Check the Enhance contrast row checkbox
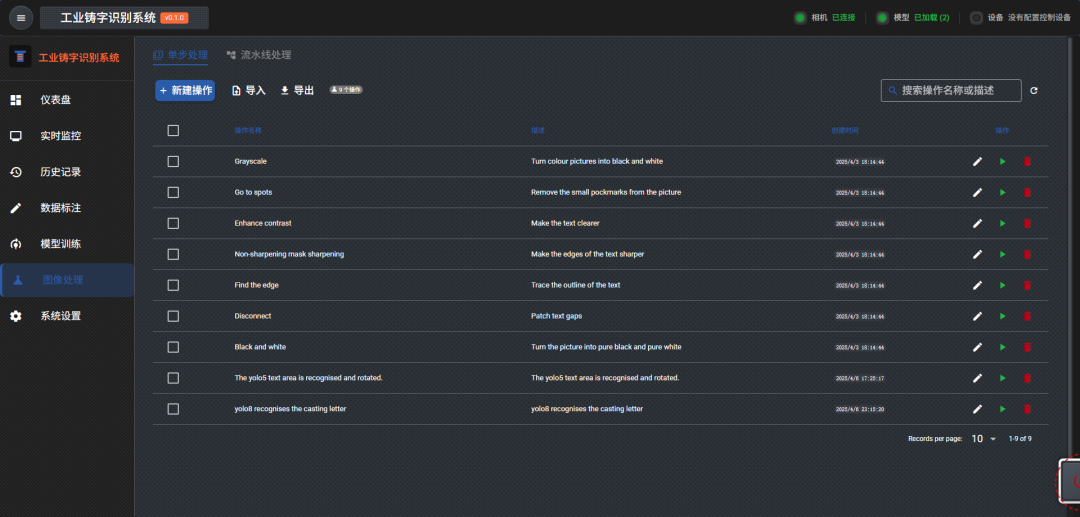This screenshot has height=517, width=1080. [174, 223]
